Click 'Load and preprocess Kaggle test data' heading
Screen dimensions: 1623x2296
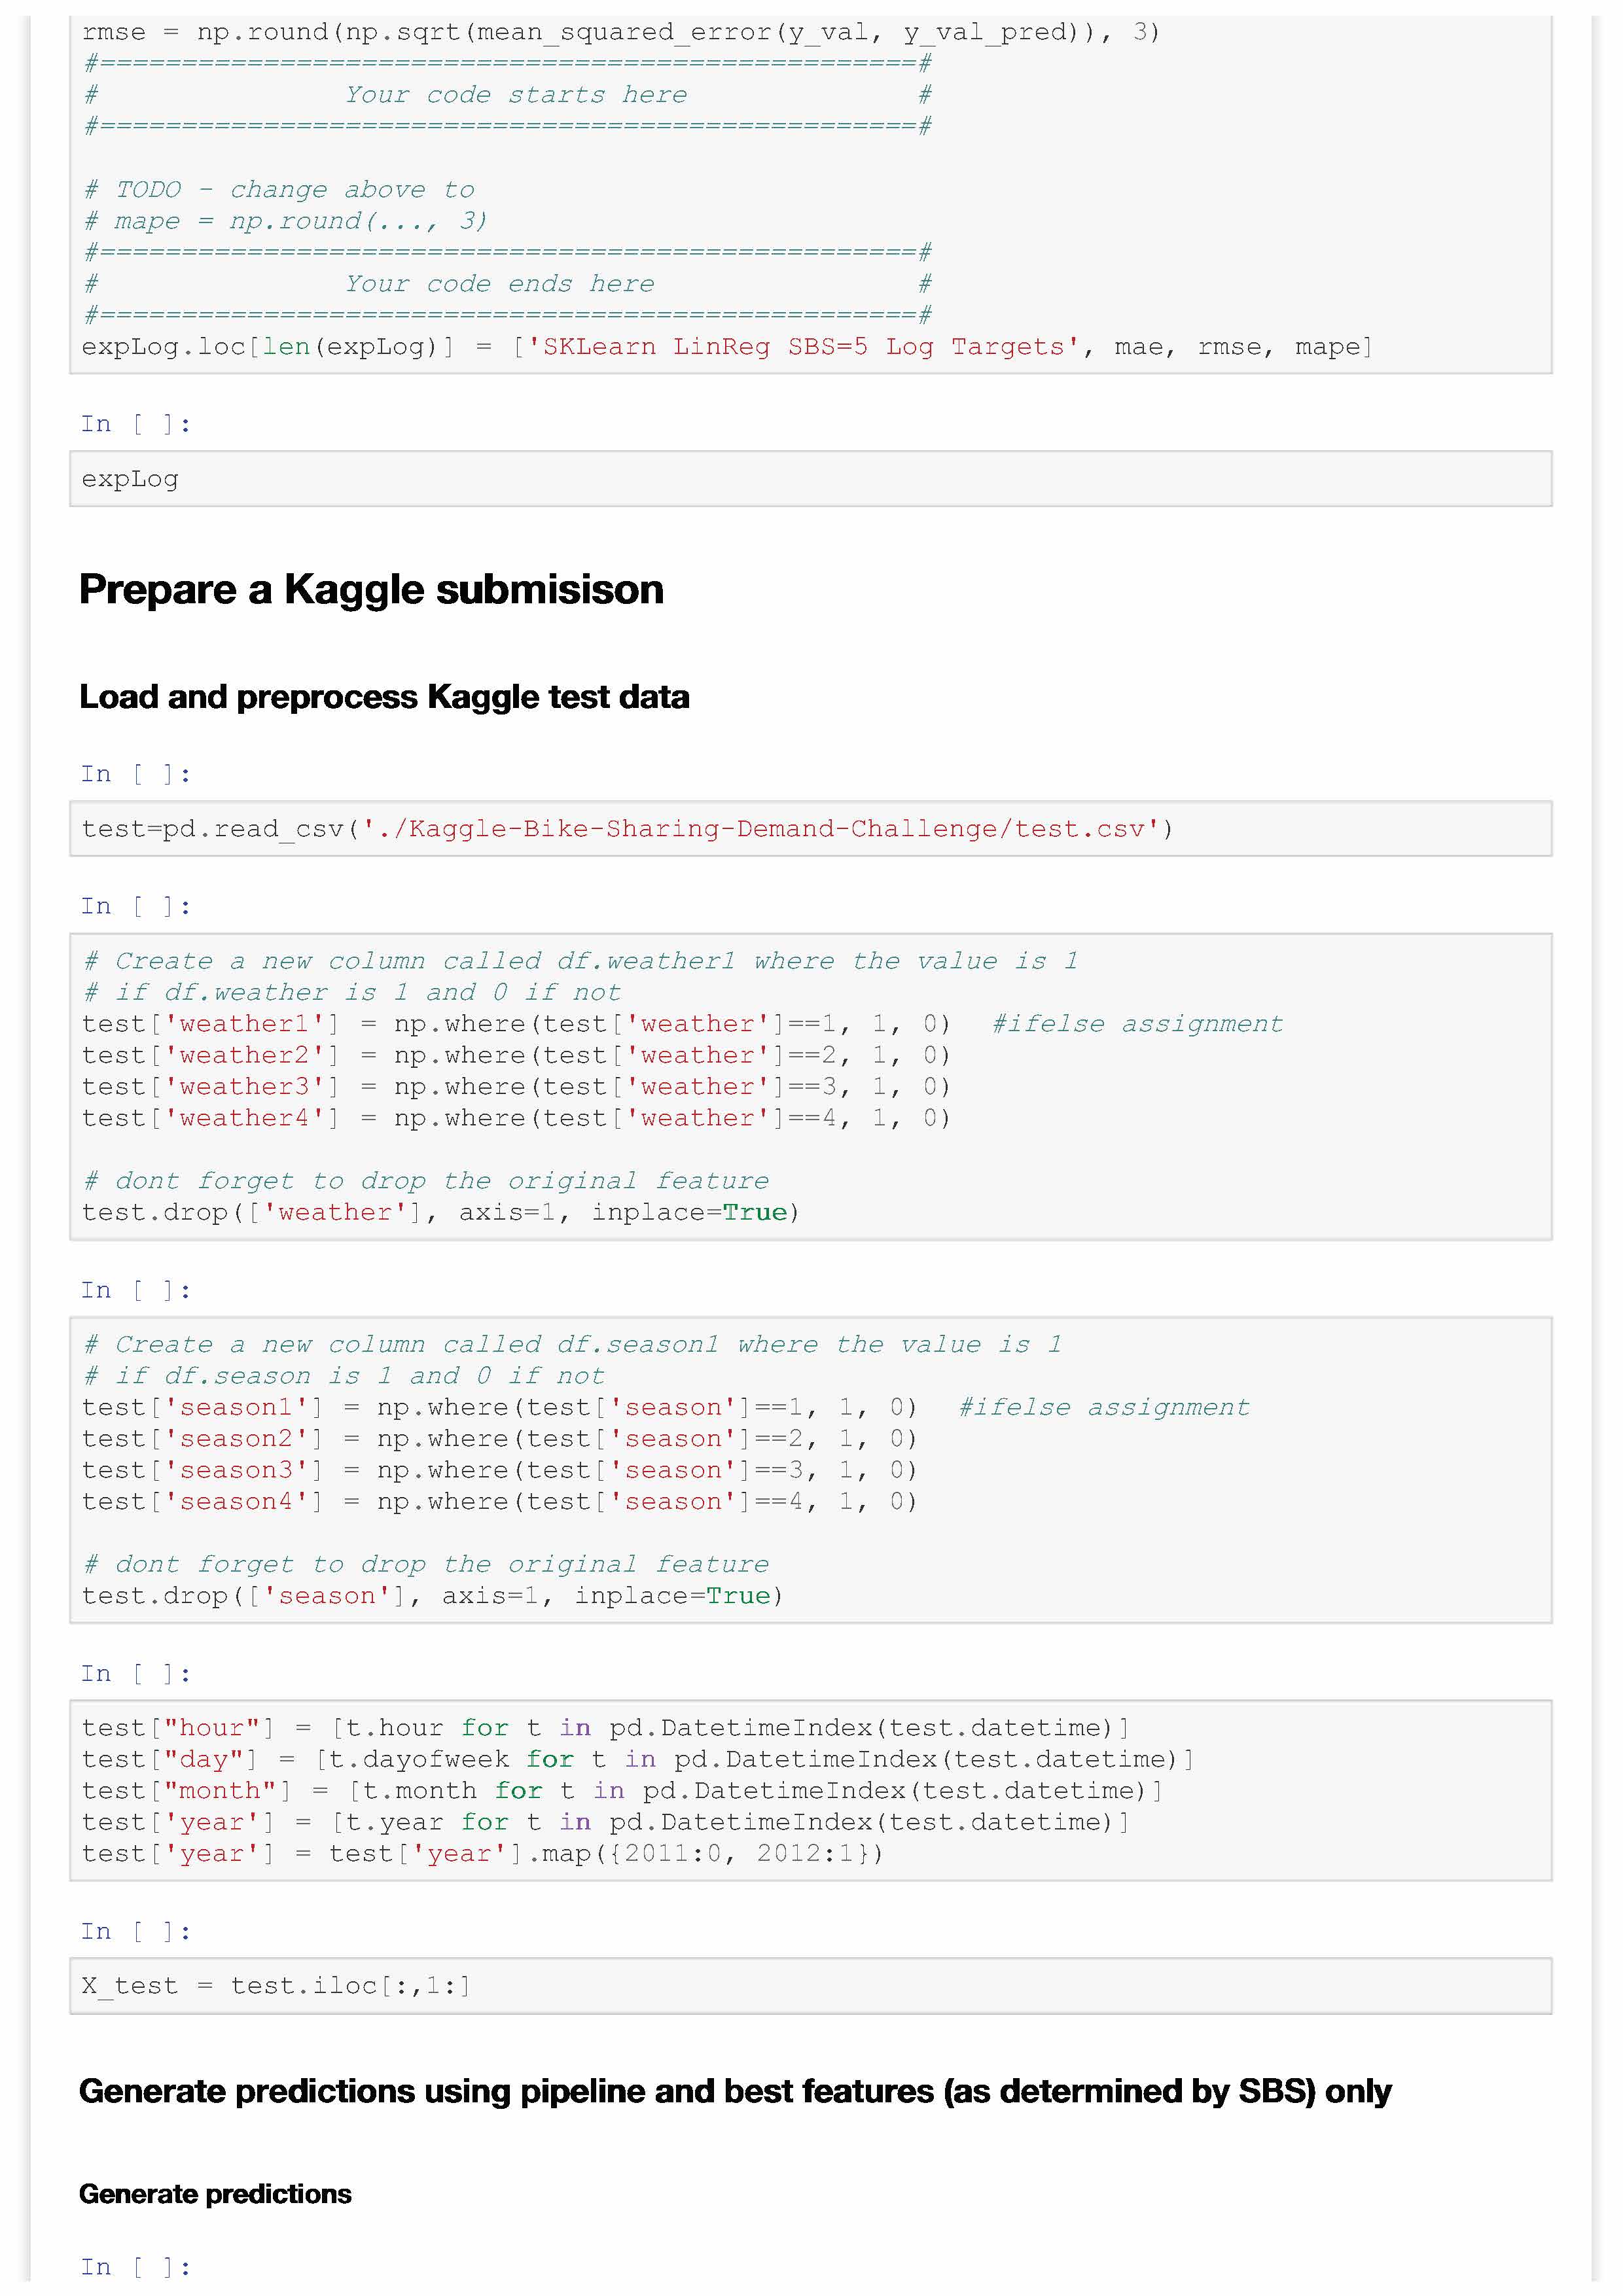coord(384,697)
